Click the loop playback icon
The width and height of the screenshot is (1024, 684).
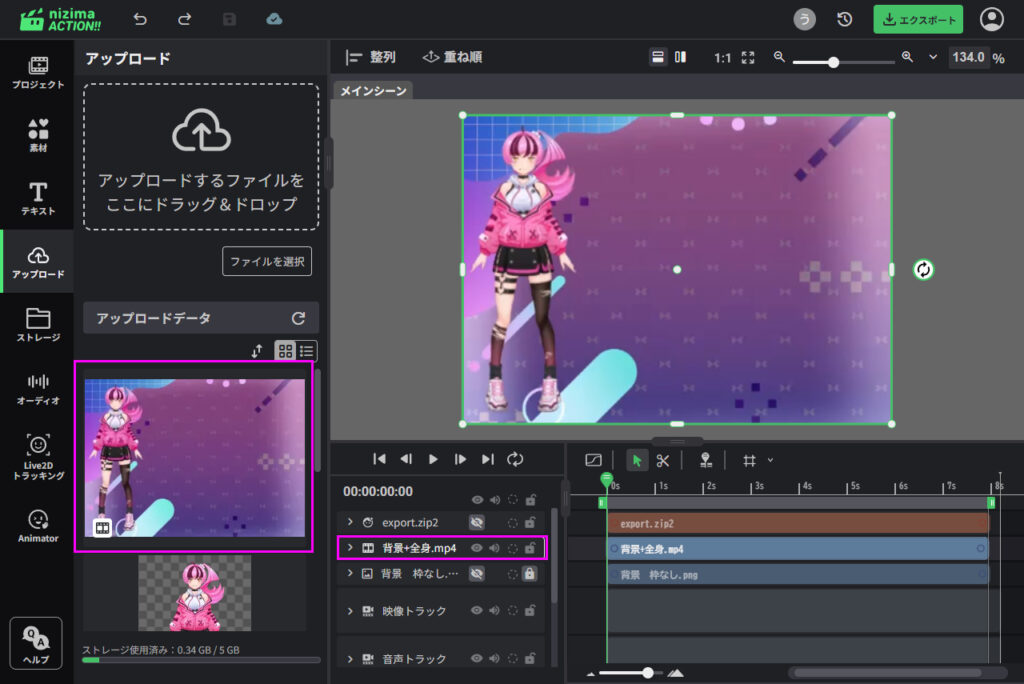click(x=515, y=459)
